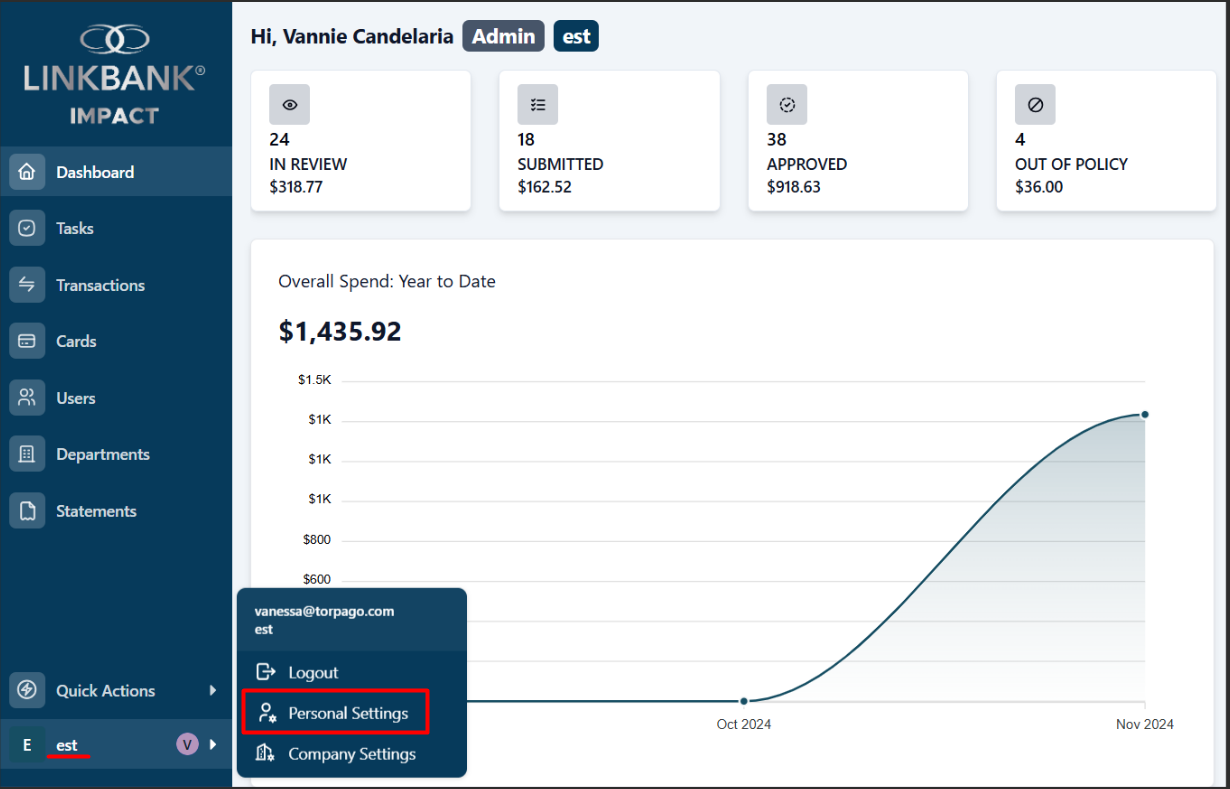Select Personal Settings from the popup menu
1230x789 pixels.
point(347,713)
